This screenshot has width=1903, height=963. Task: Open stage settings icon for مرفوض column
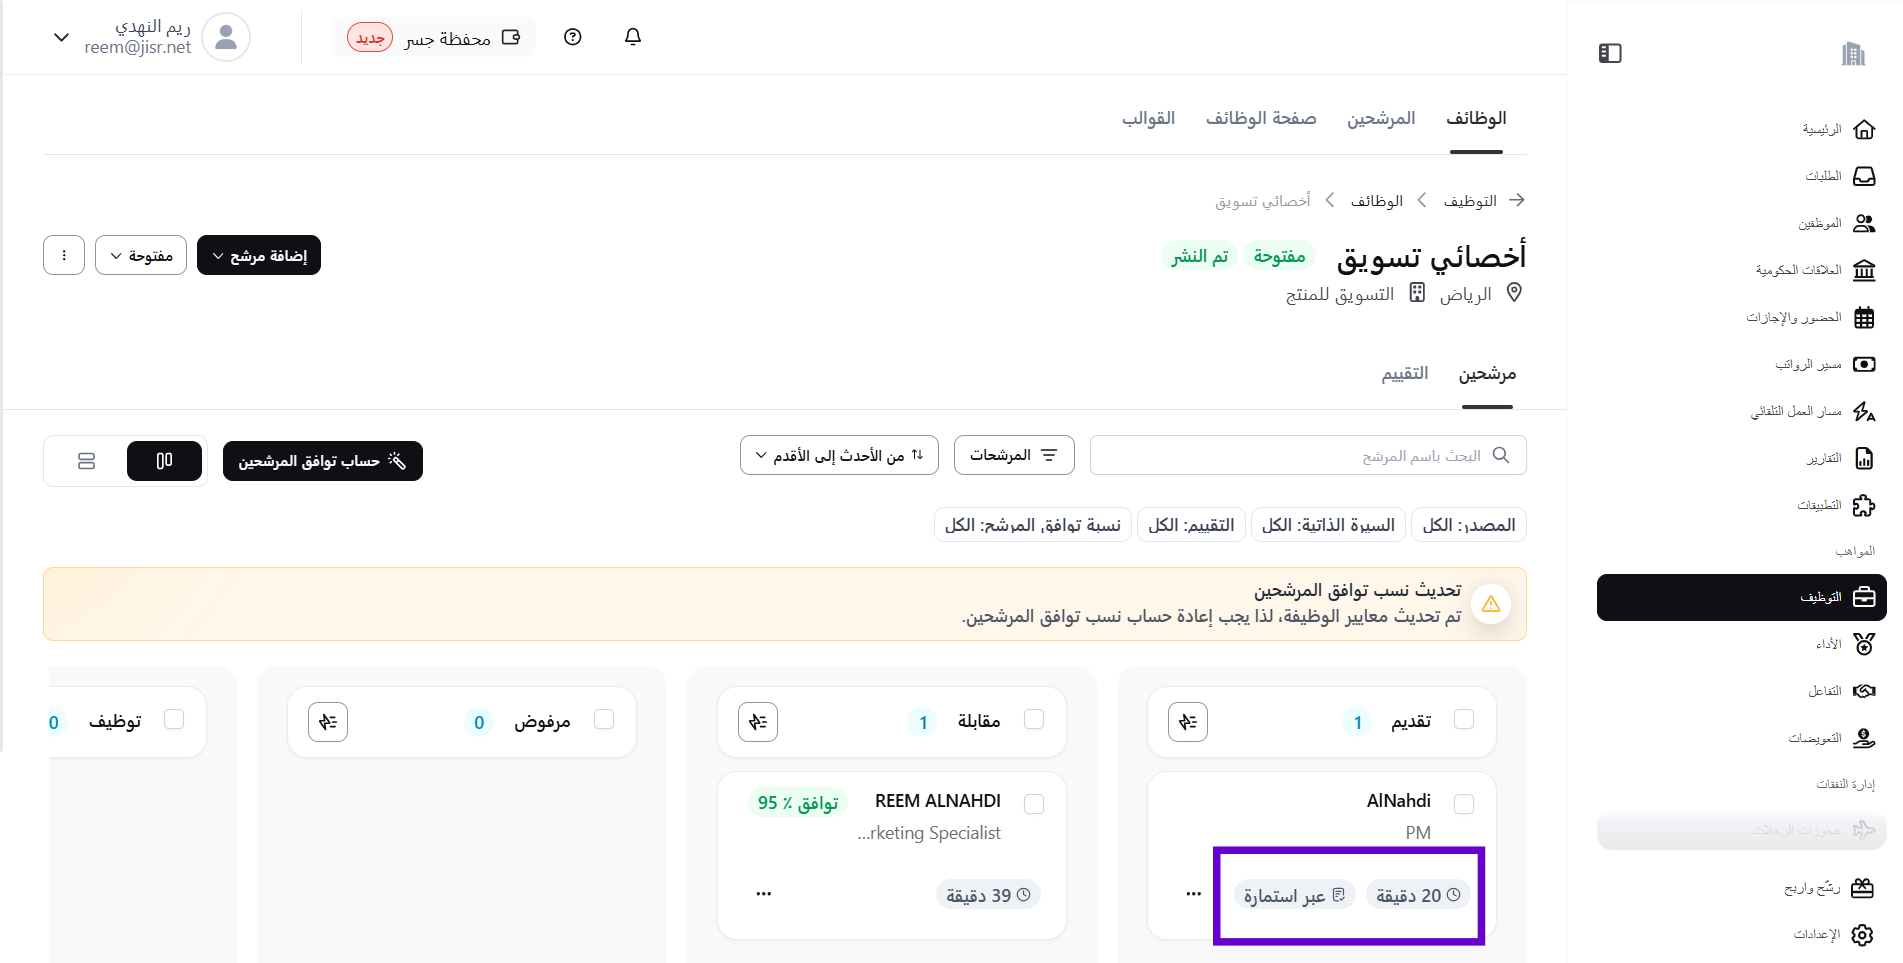[328, 722]
